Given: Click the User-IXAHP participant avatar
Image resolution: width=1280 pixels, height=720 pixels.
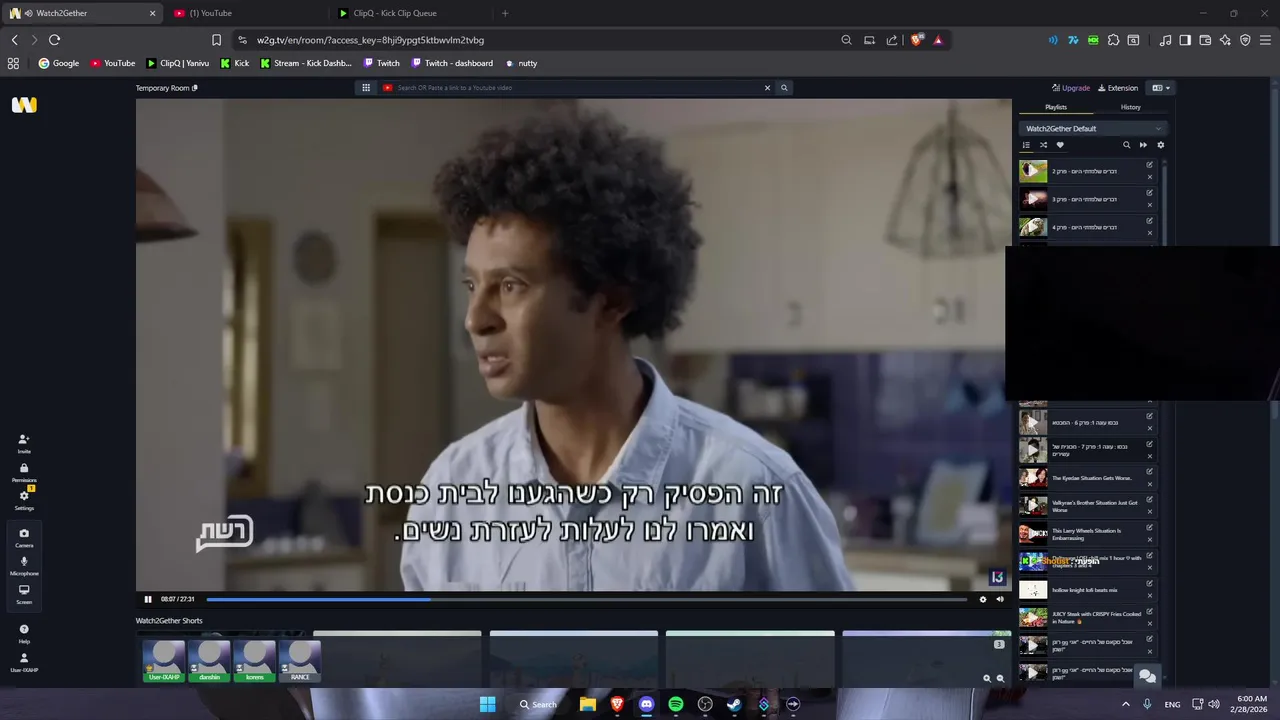Looking at the screenshot, I should click(x=164, y=661).
